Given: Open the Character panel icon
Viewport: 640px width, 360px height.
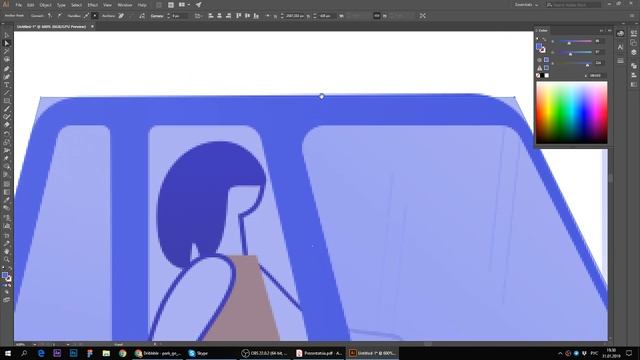Looking at the screenshot, I should click(x=620, y=47).
